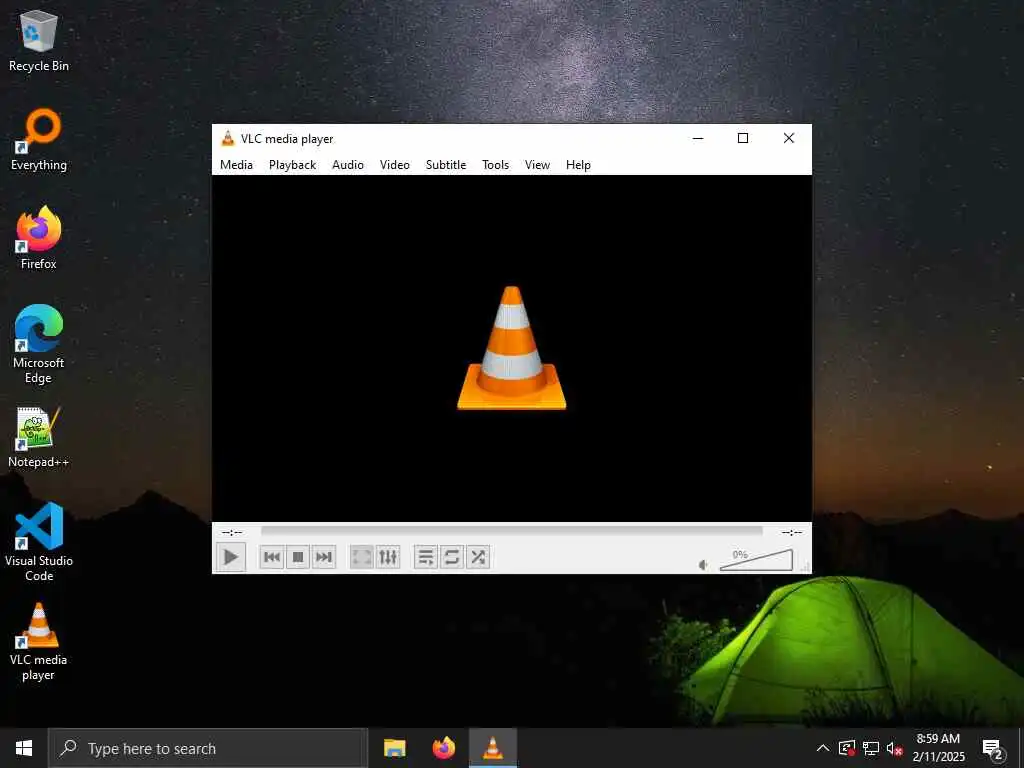Image resolution: width=1024 pixels, height=768 pixels.
Task: Open the Playback menu
Action: pos(293,165)
